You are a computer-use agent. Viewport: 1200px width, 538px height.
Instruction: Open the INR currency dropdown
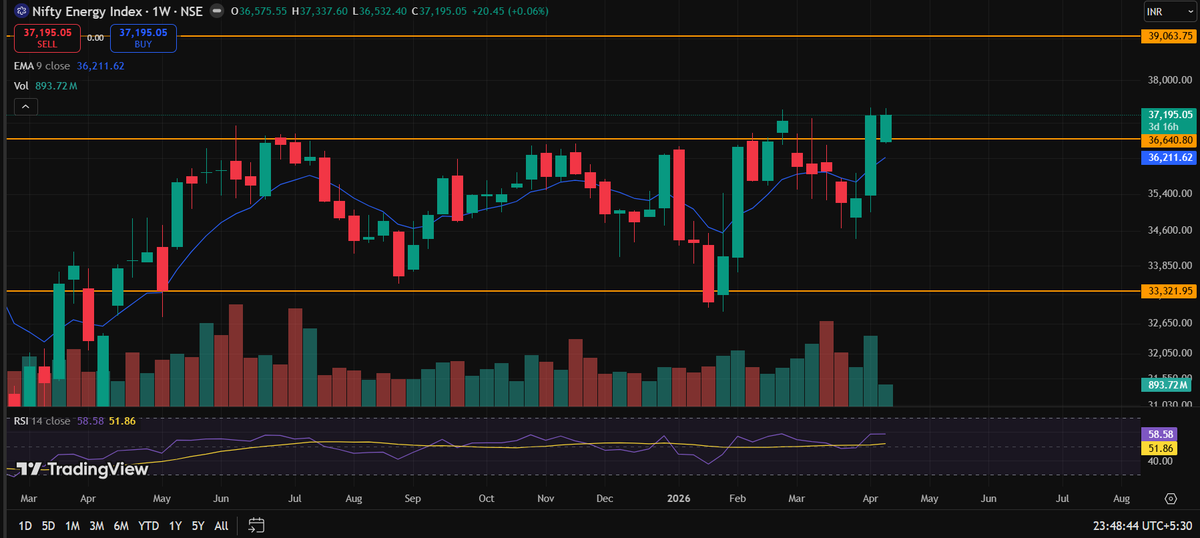(1168, 12)
